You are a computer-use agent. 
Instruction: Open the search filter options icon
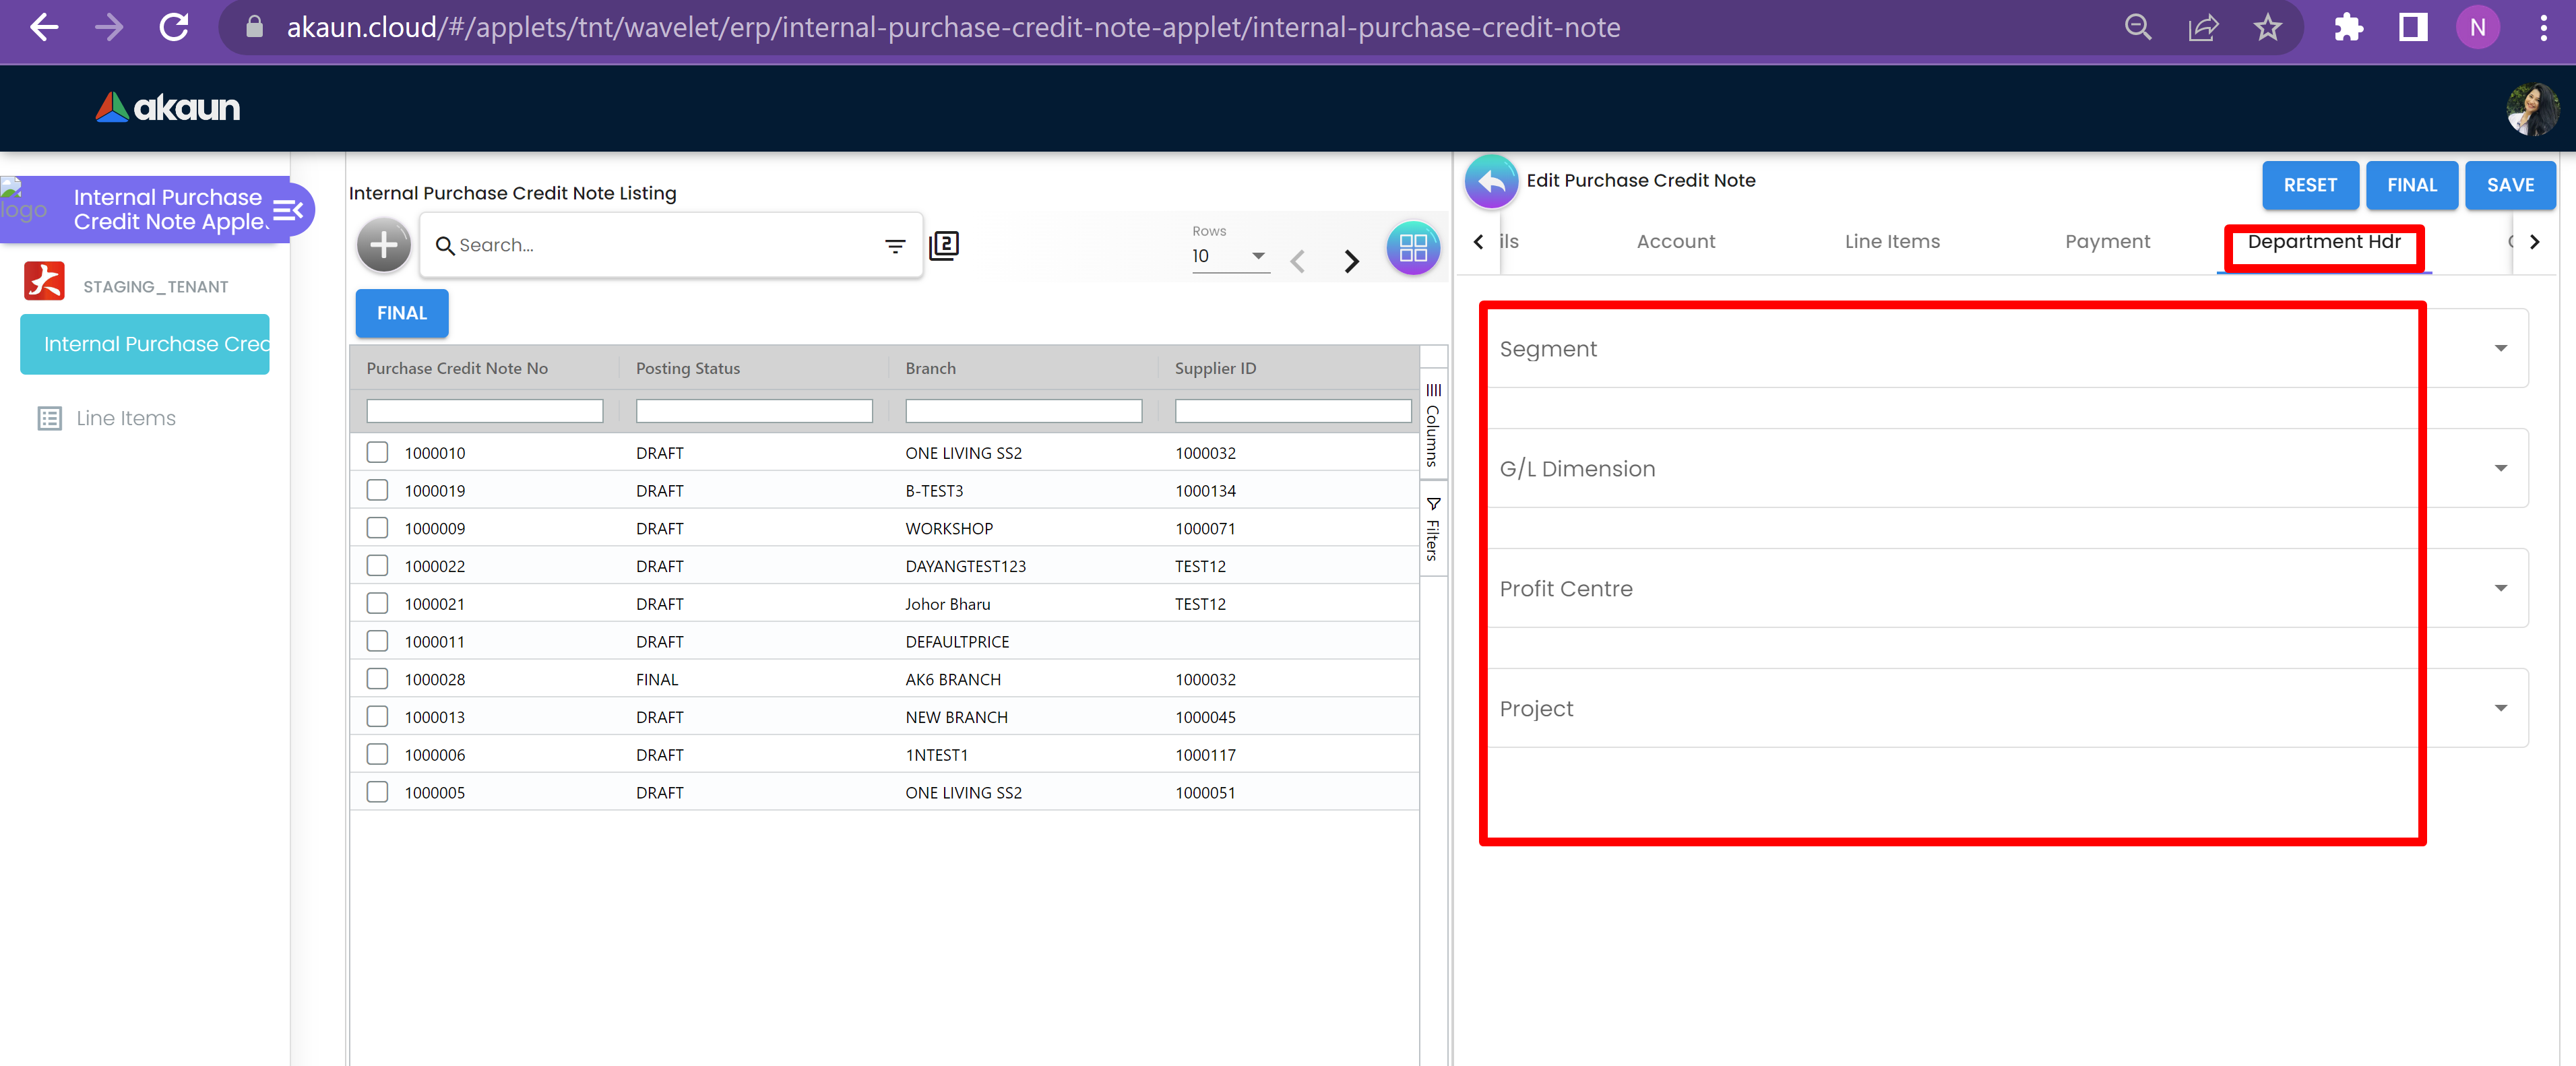click(x=894, y=245)
